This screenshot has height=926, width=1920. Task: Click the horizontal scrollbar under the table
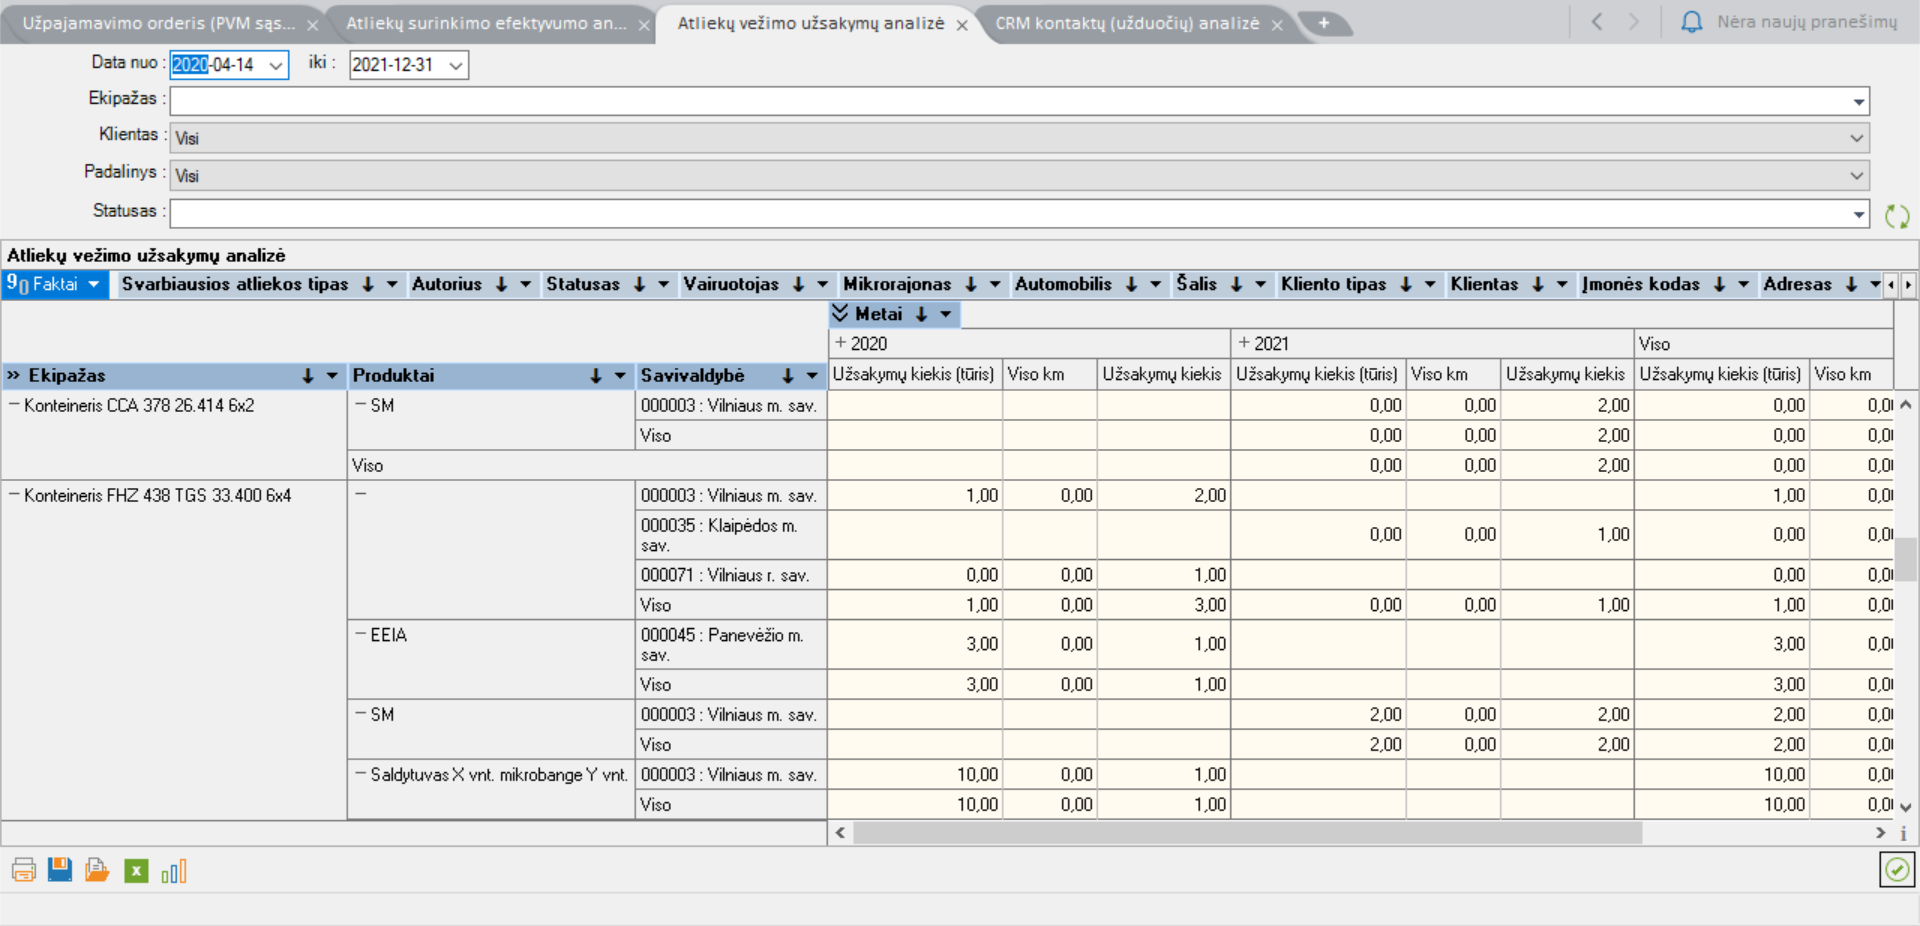[1247, 833]
